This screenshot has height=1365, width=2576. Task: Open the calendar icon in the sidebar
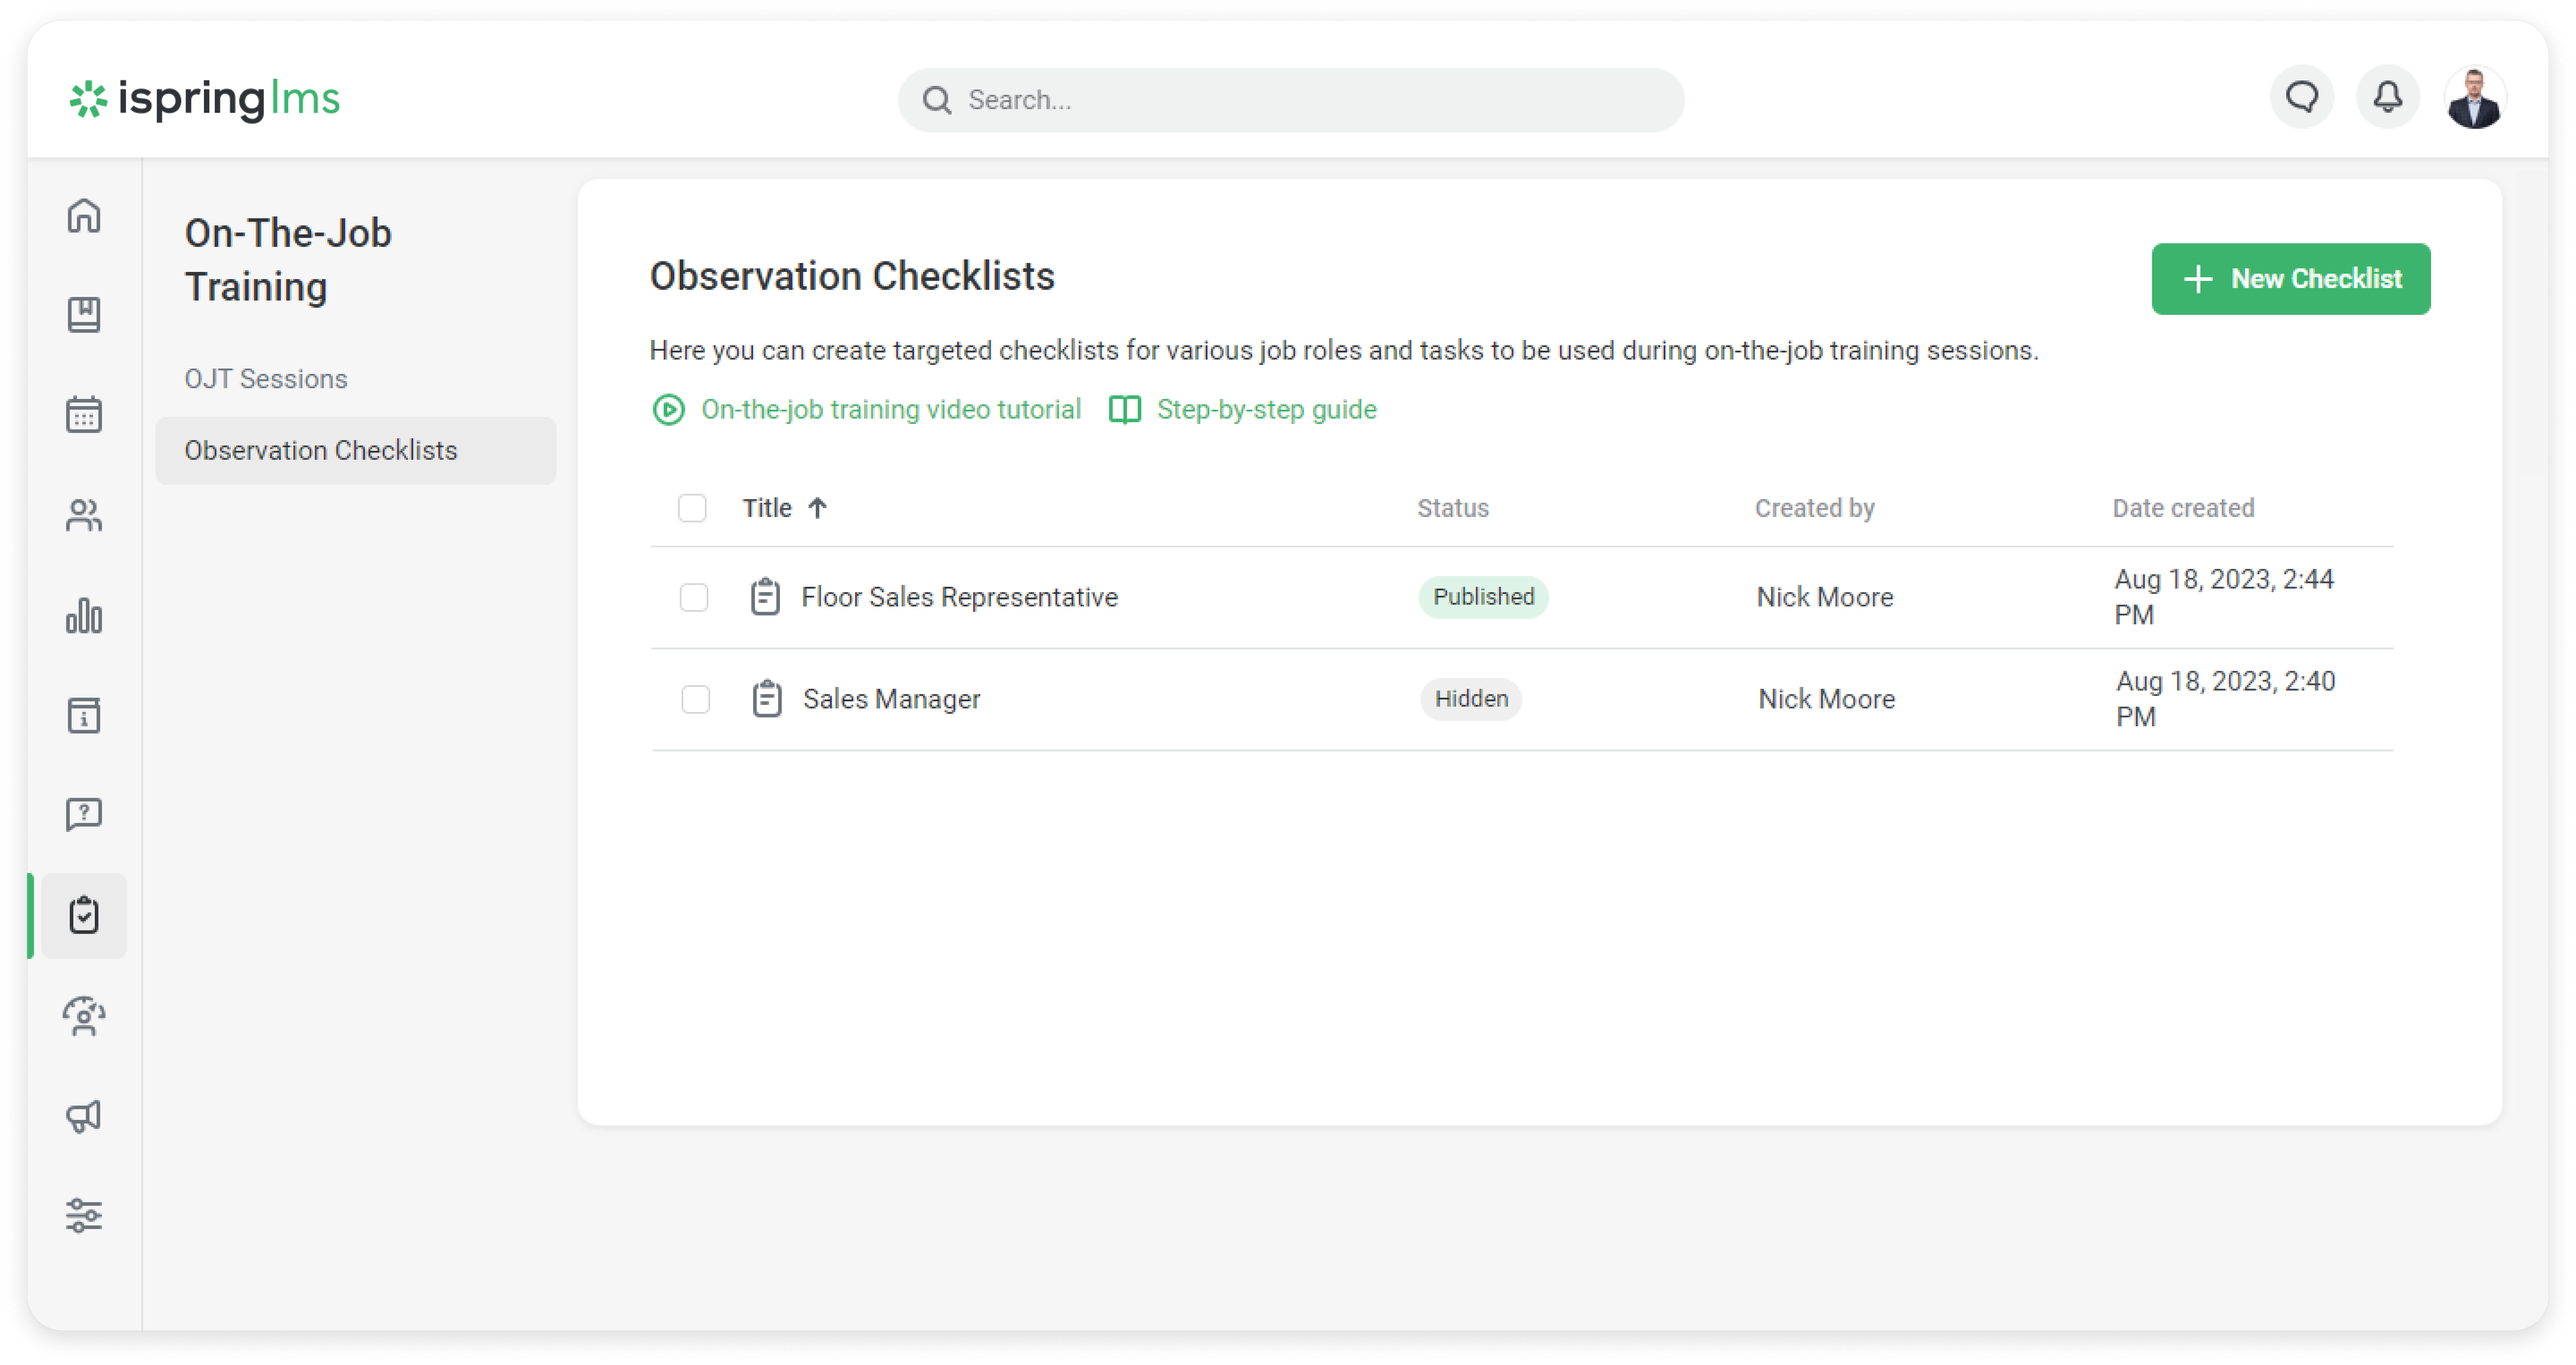[x=84, y=415]
